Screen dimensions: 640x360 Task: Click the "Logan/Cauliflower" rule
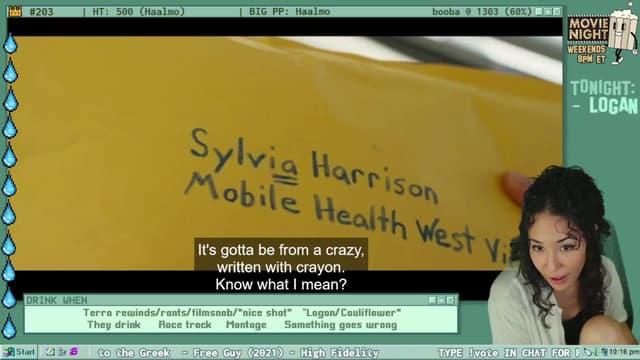(x=351, y=313)
